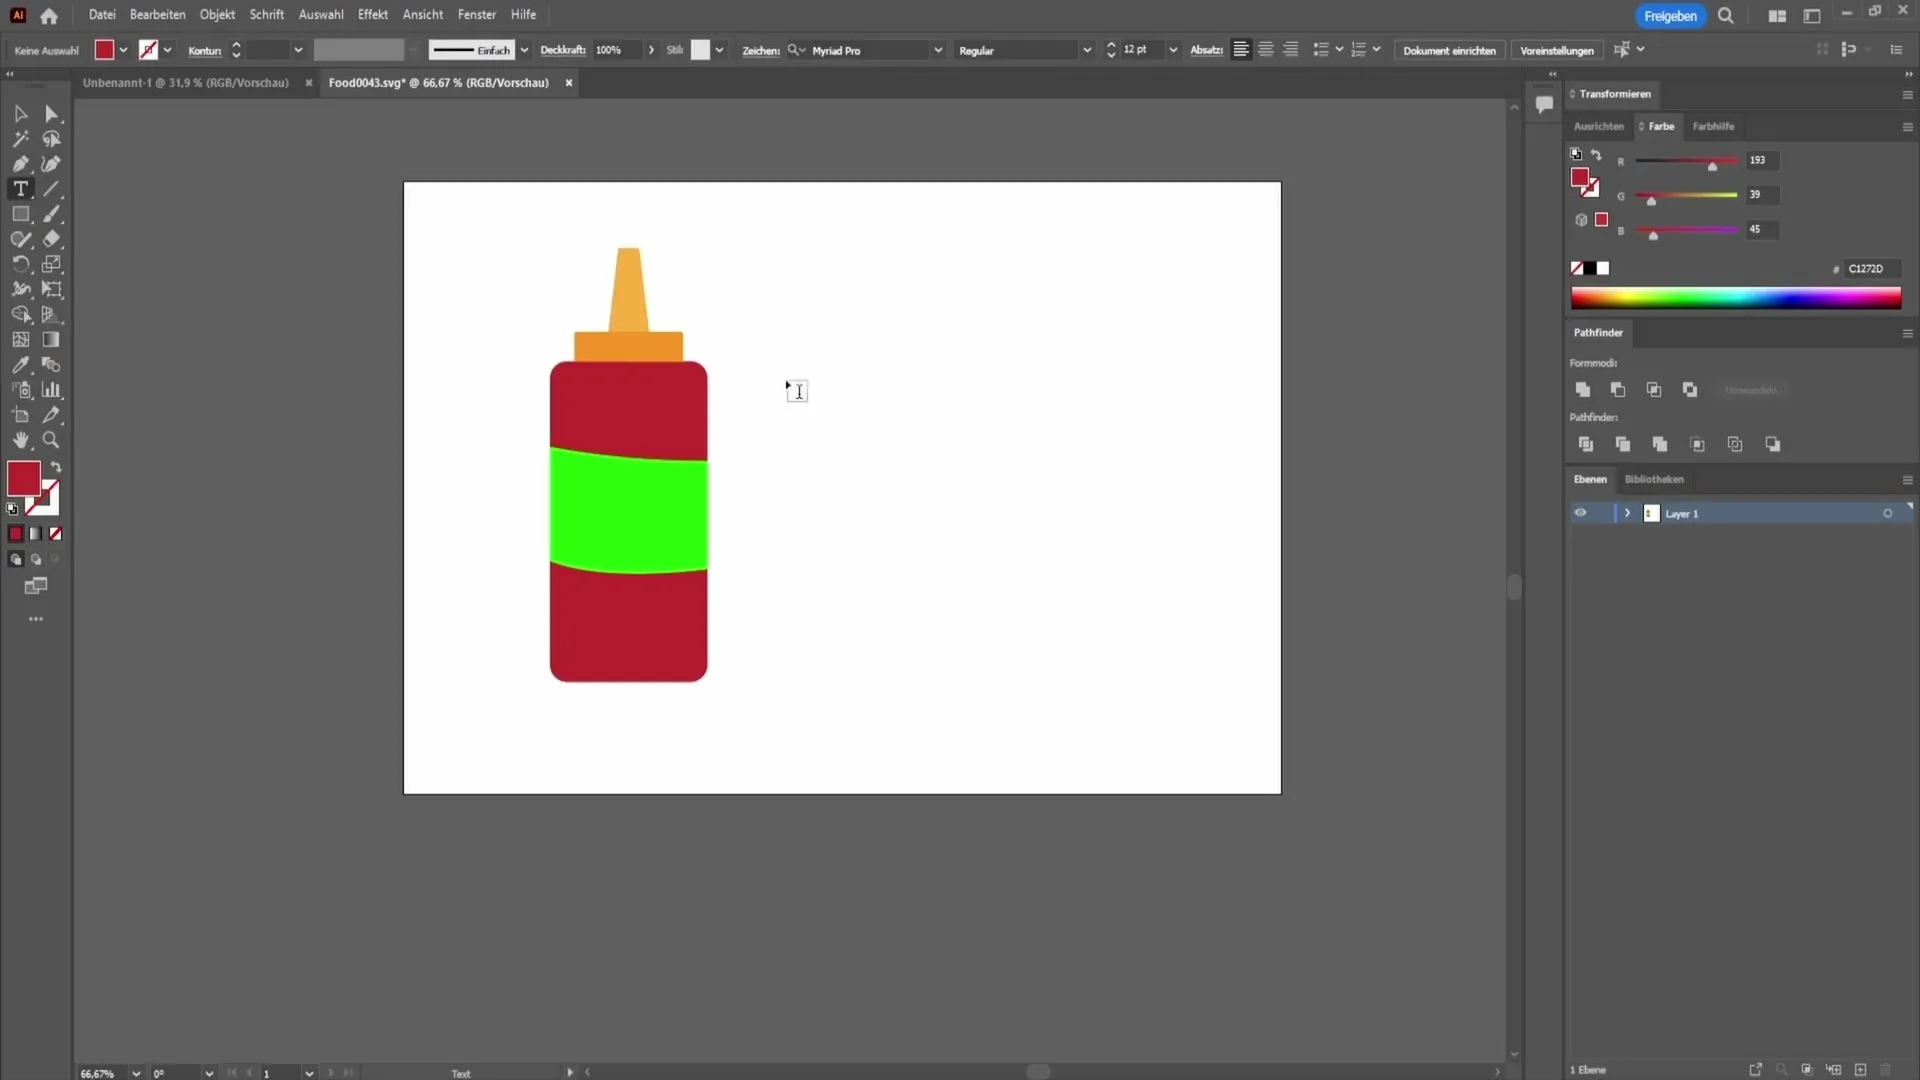This screenshot has width=1920, height=1080.
Task: Click Unite in Pathfinder shape modes
Action: coord(1583,390)
